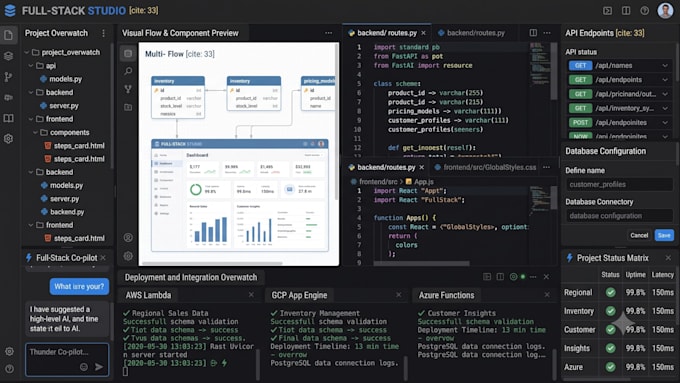The height and width of the screenshot is (383, 680).
Task: Click the lower editor horizontal scrollbar
Action: click(422, 263)
